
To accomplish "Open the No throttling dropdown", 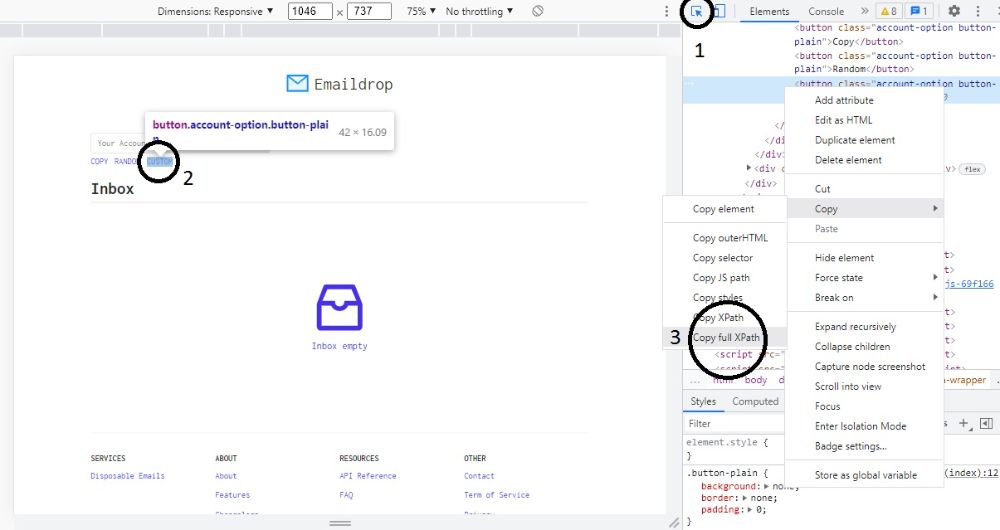I will tap(479, 11).
